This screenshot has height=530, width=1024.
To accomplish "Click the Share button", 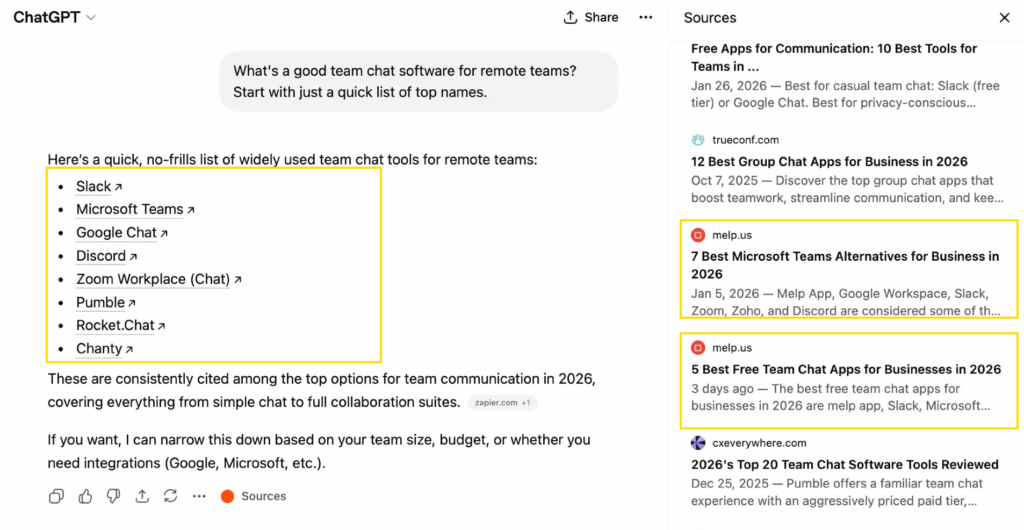I will (590, 18).
